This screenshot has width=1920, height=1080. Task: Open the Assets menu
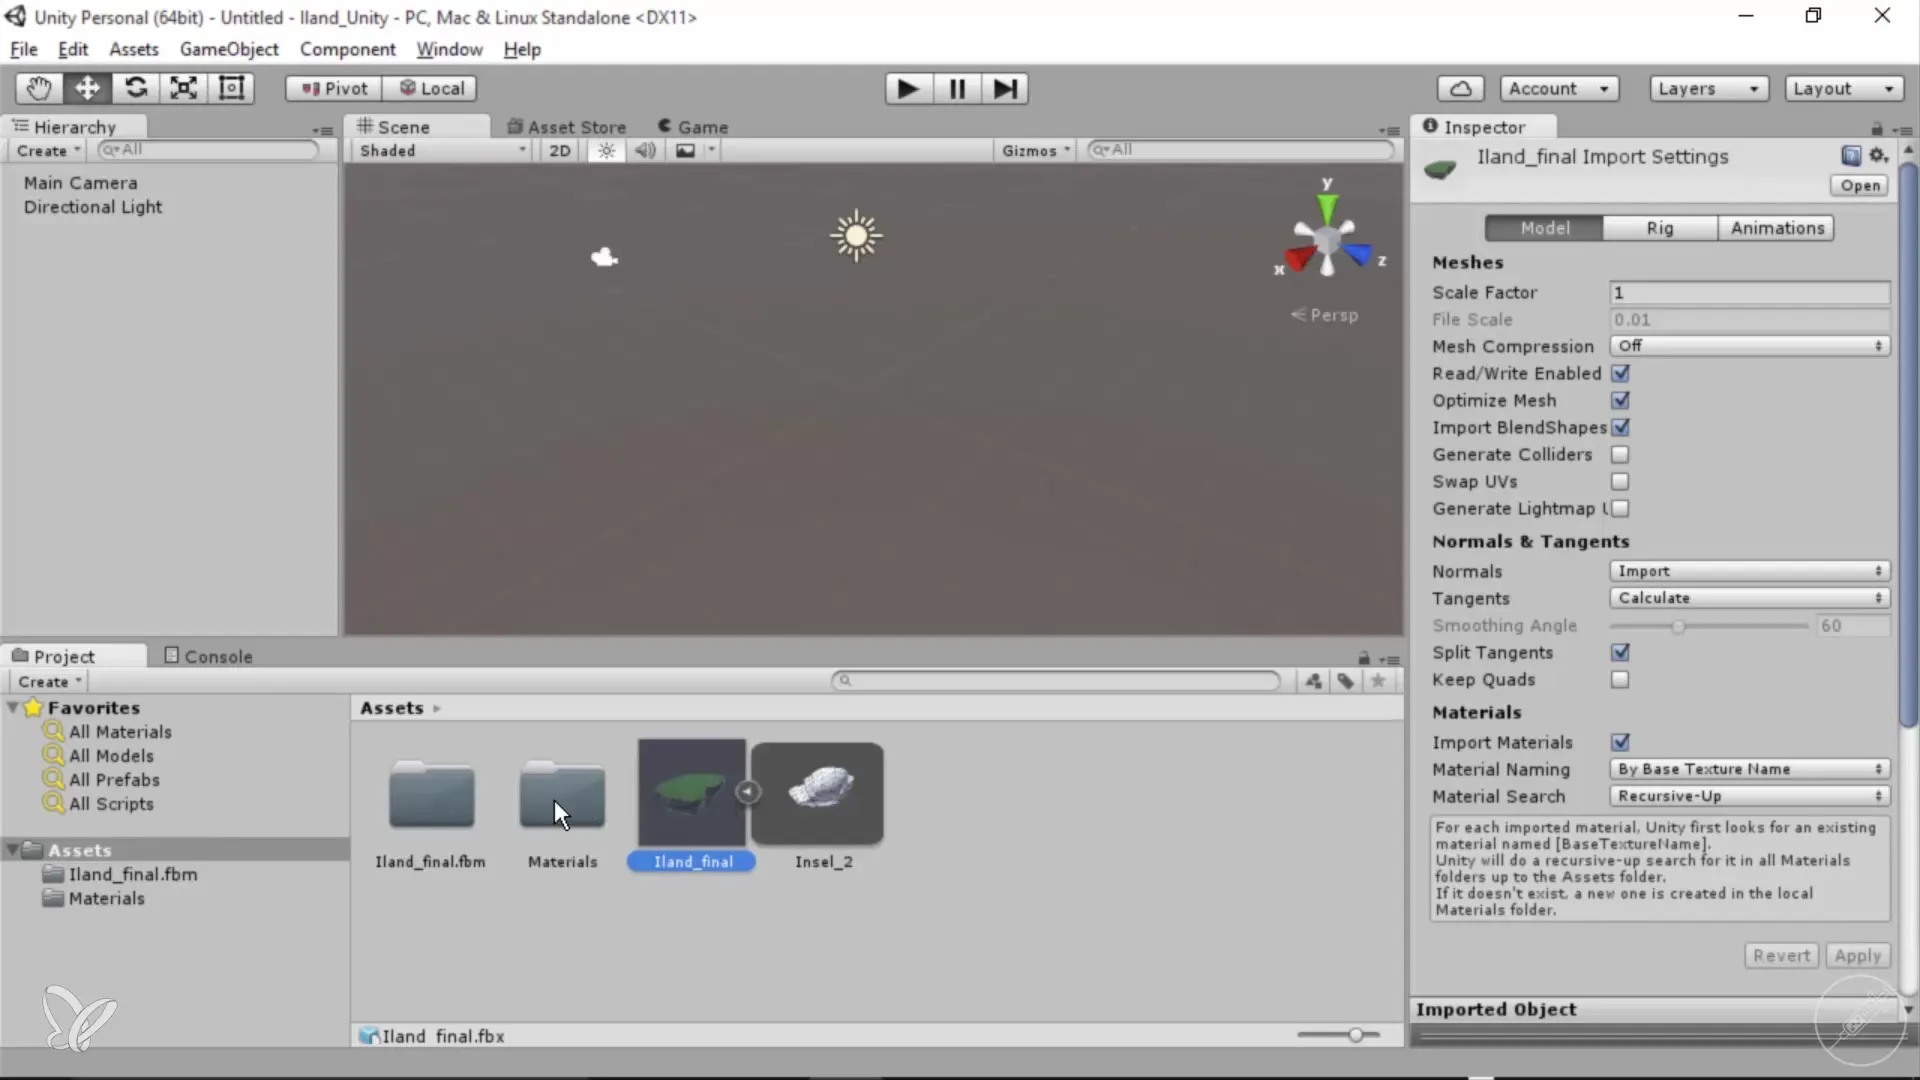[x=134, y=49]
